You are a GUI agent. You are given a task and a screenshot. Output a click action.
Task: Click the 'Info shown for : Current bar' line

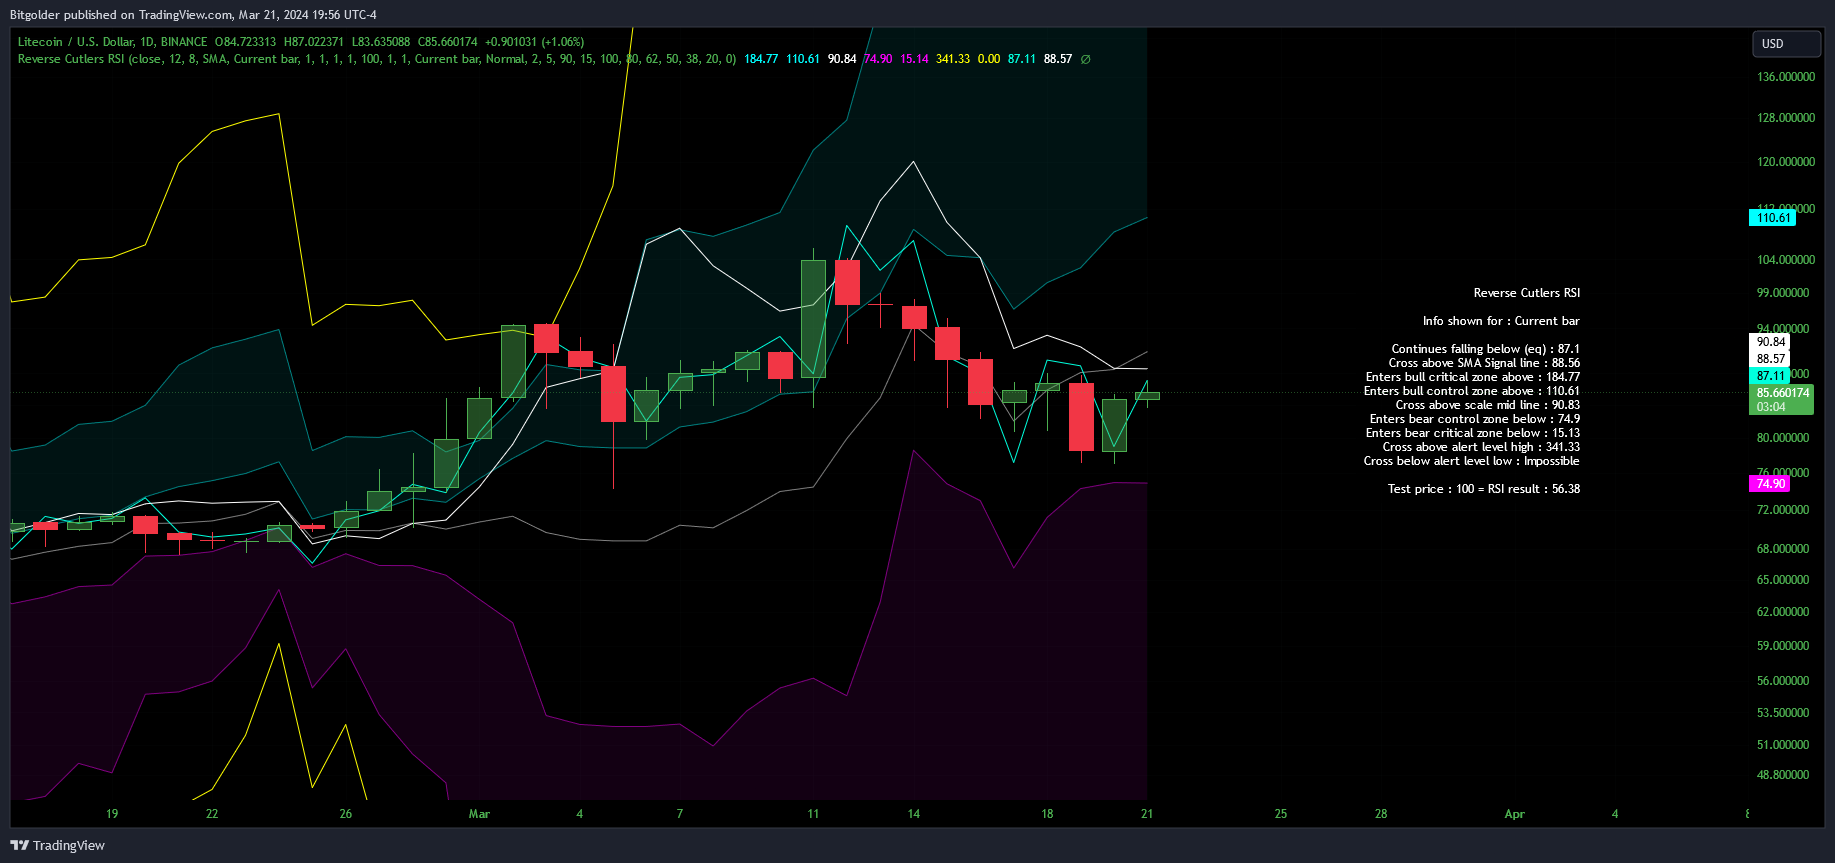pyautogui.click(x=1501, y=321)
